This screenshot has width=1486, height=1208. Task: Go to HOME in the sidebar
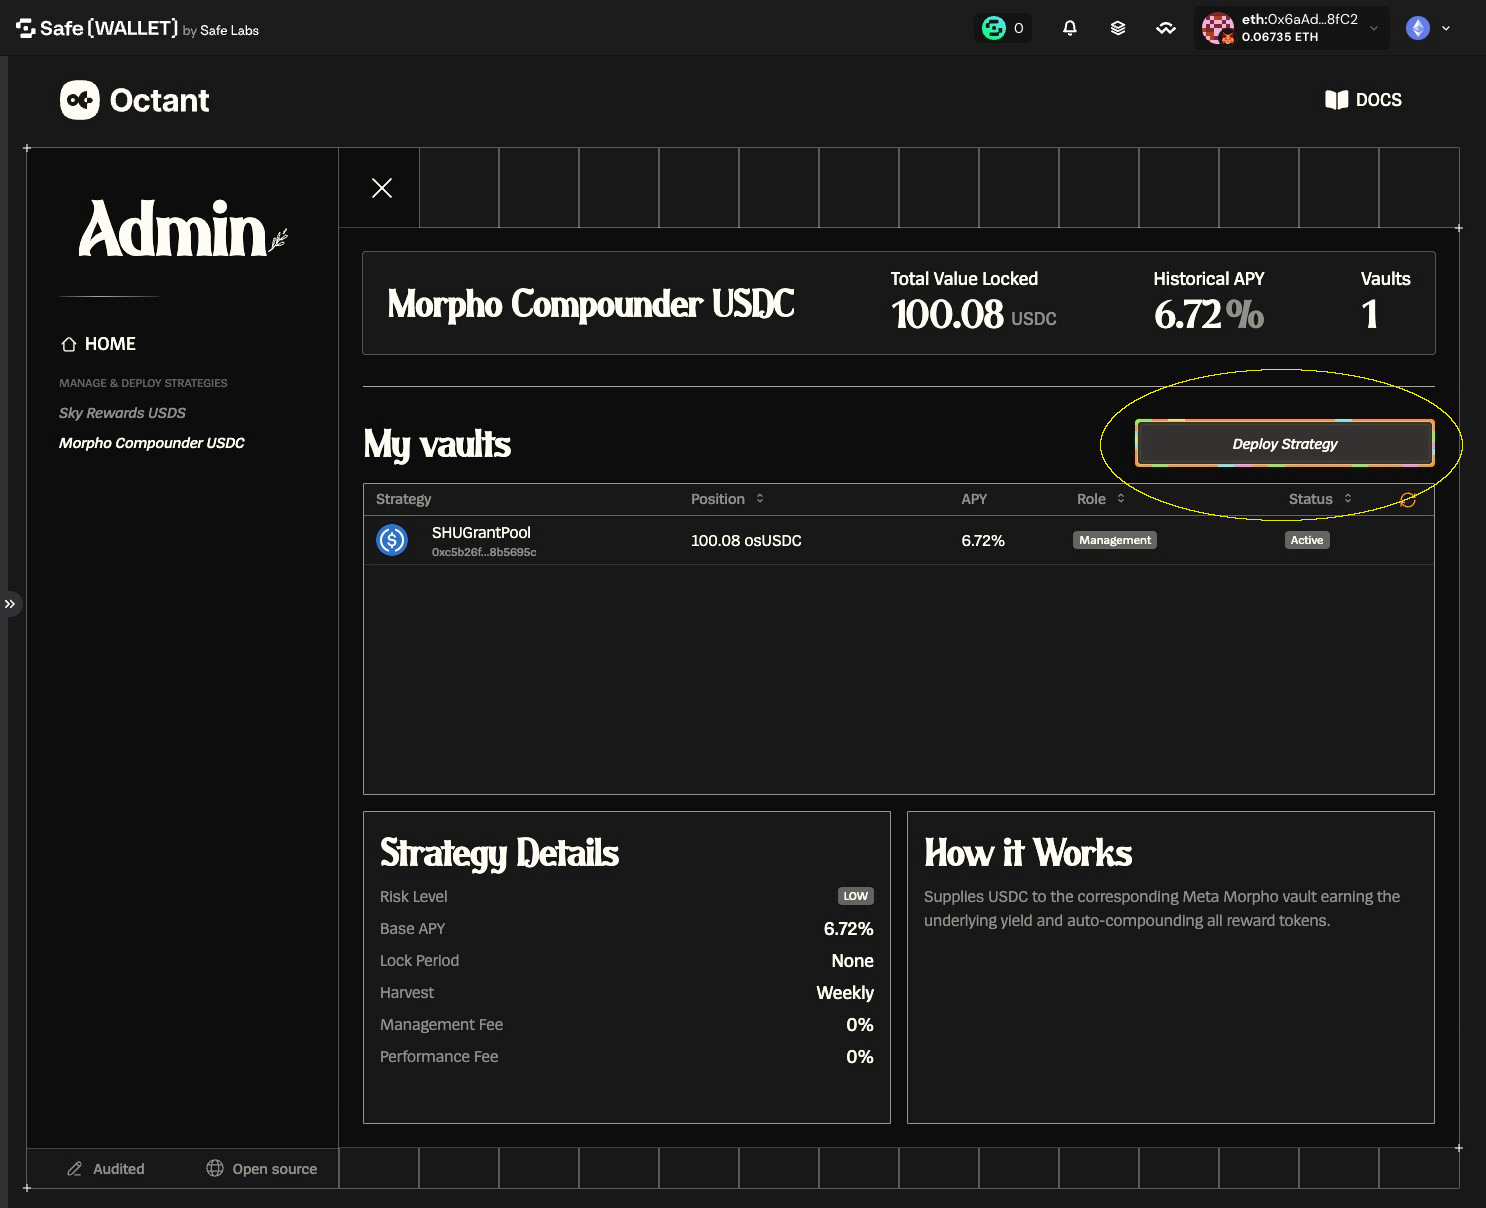click(98, 344)
